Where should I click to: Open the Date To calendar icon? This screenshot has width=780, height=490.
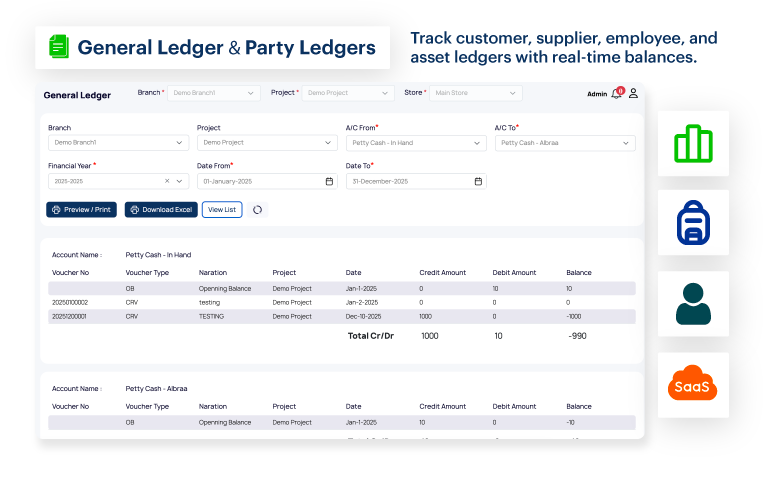478,182
